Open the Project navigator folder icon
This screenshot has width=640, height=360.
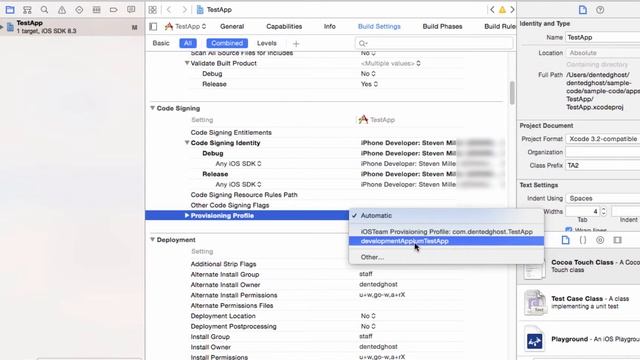[x=10, y=10]
